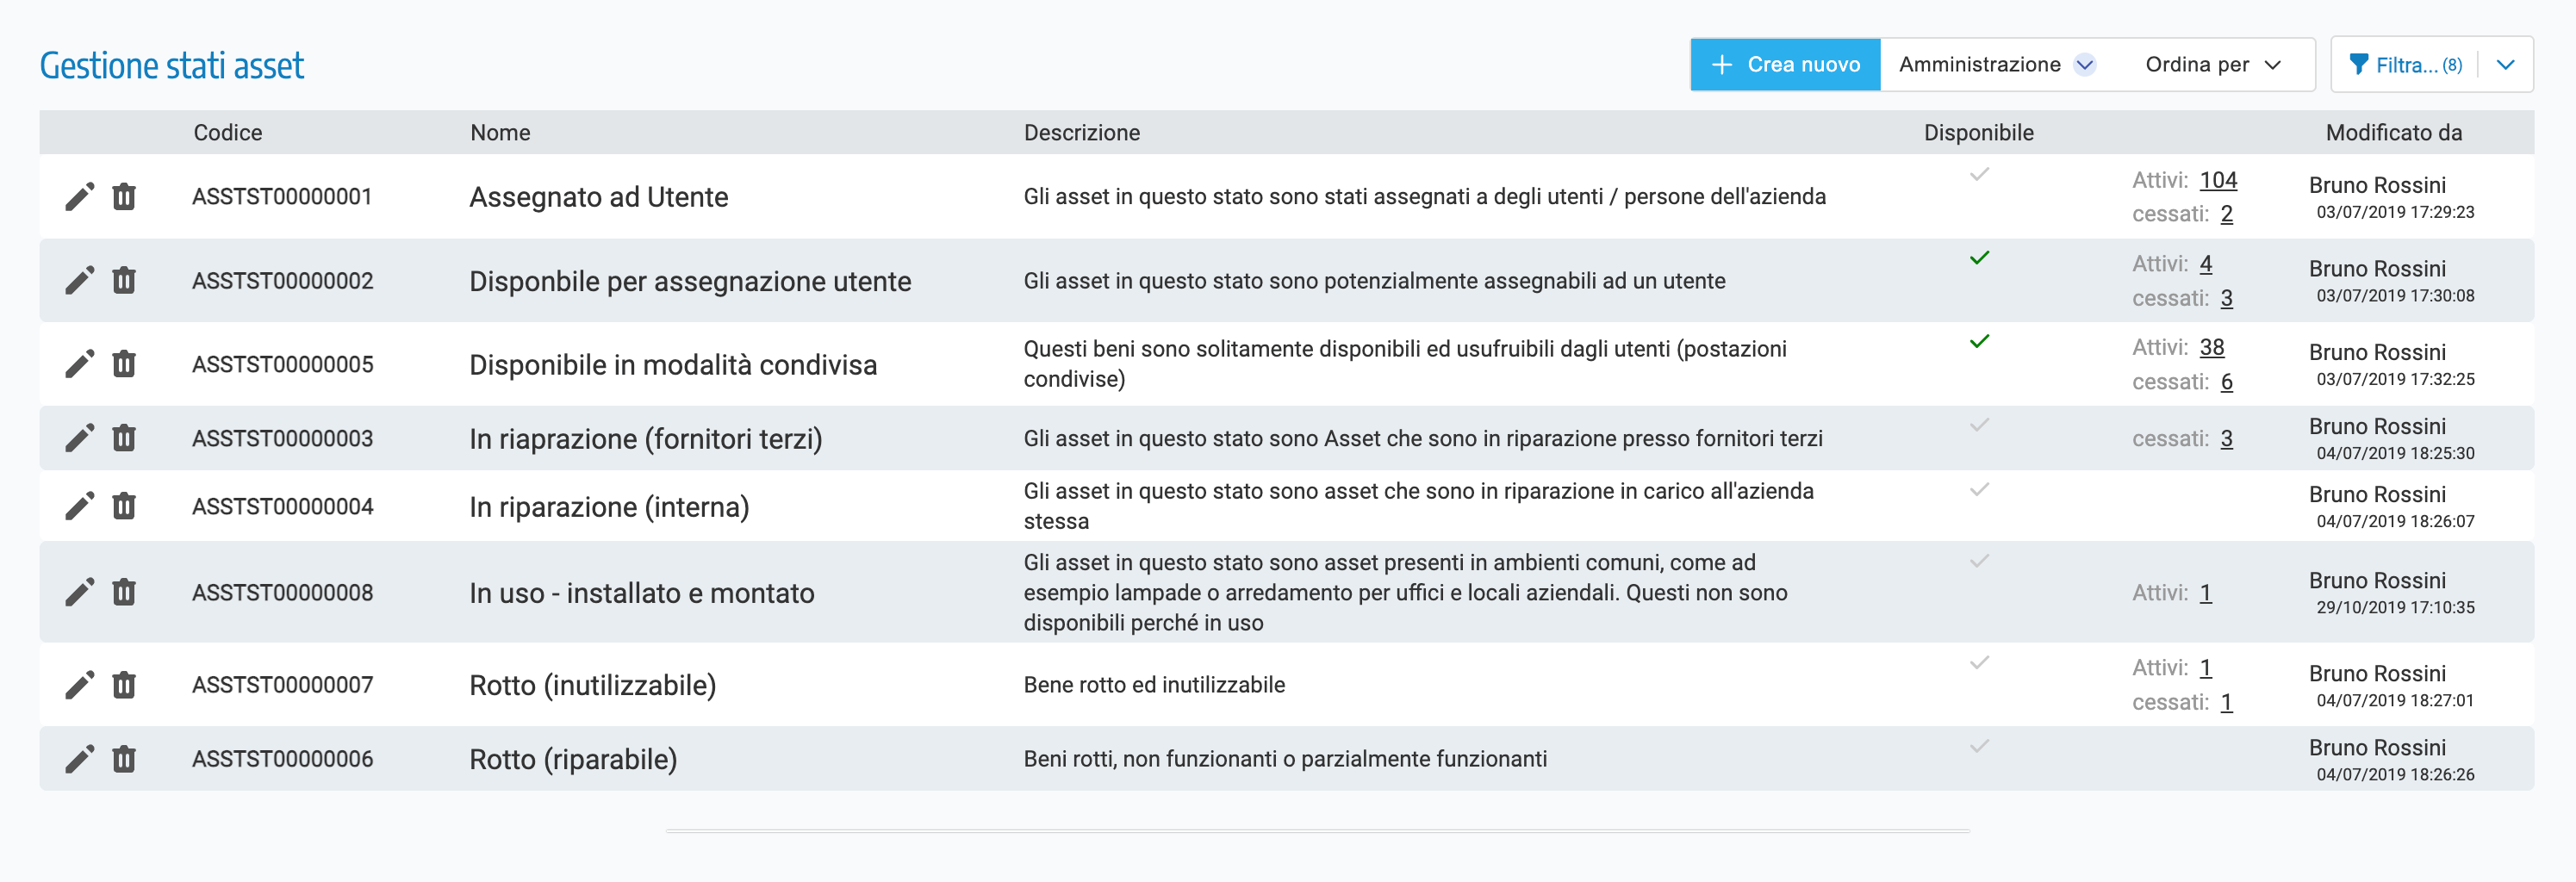Viewport: 2576px width, 882px height.
Task: Delete the Assegnato ad Utente status
Action: pyautogui.click(x=124, y=197)
